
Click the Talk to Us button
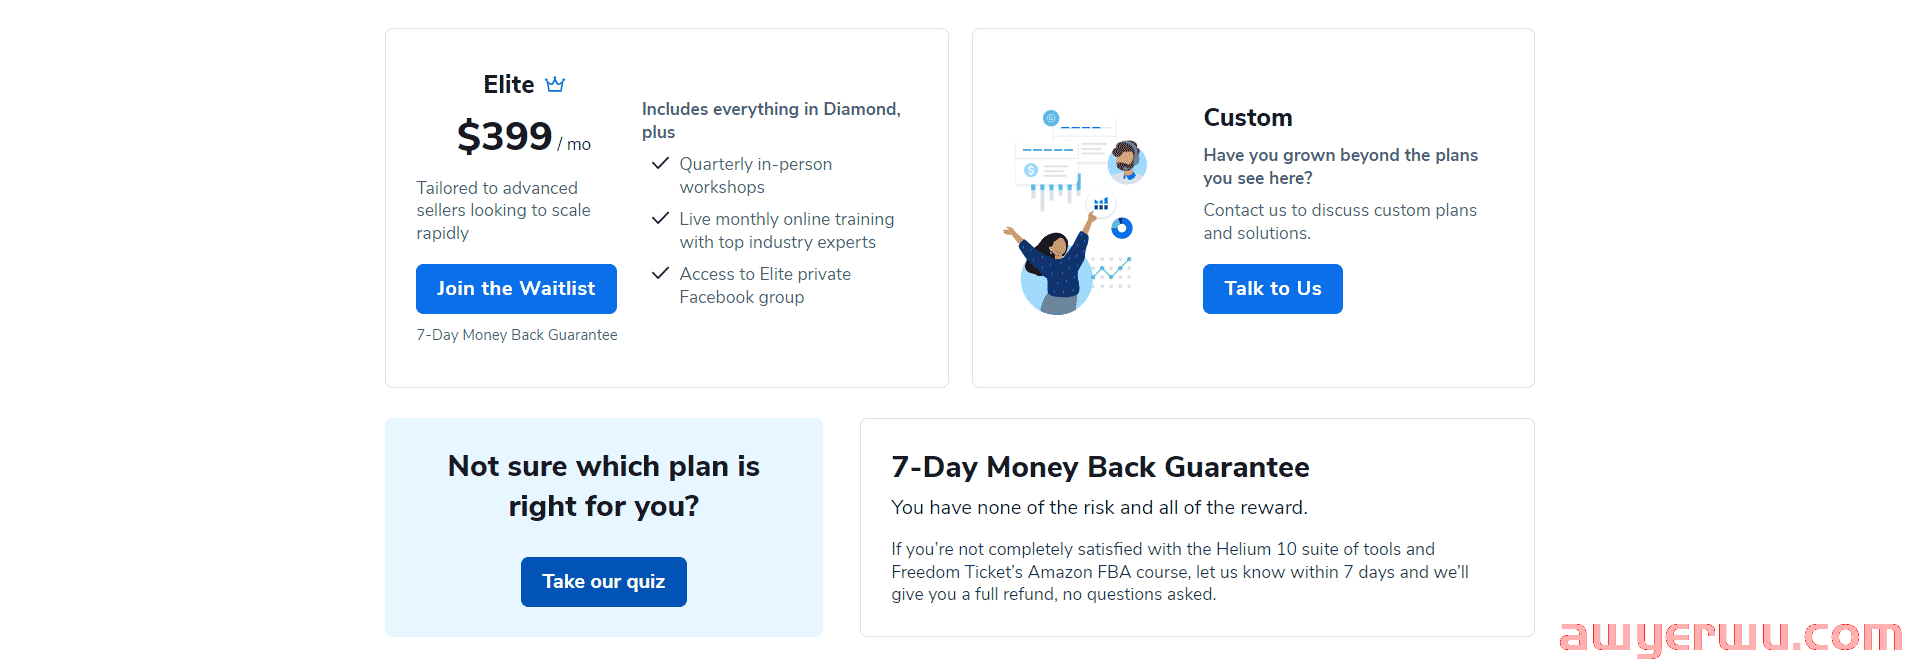pos(1273,289)
